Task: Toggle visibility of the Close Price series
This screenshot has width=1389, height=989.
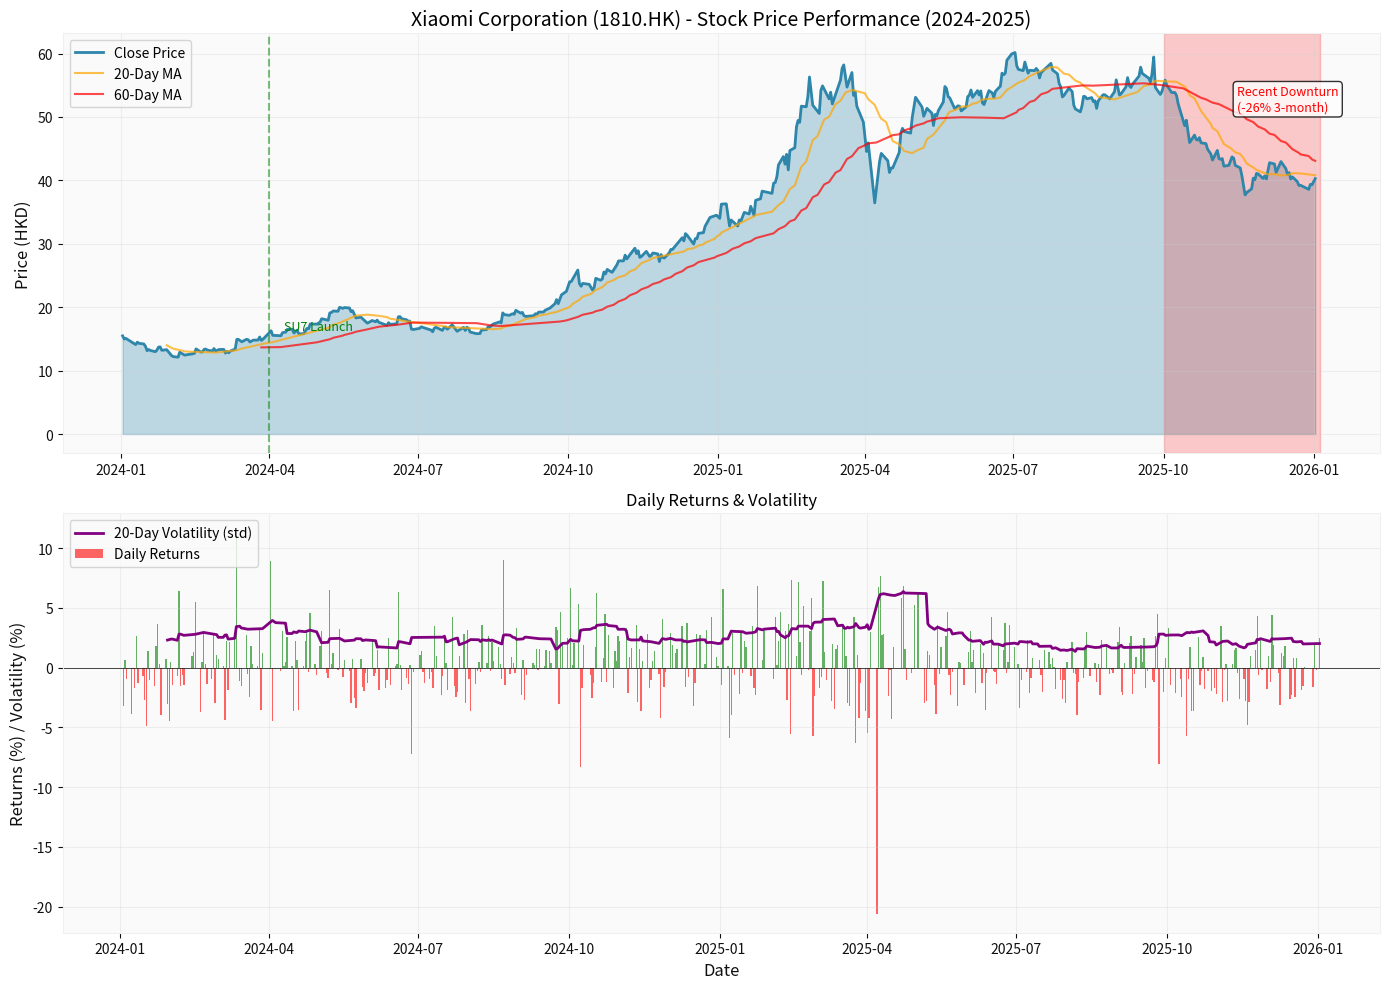Action: tap(152, 53)
